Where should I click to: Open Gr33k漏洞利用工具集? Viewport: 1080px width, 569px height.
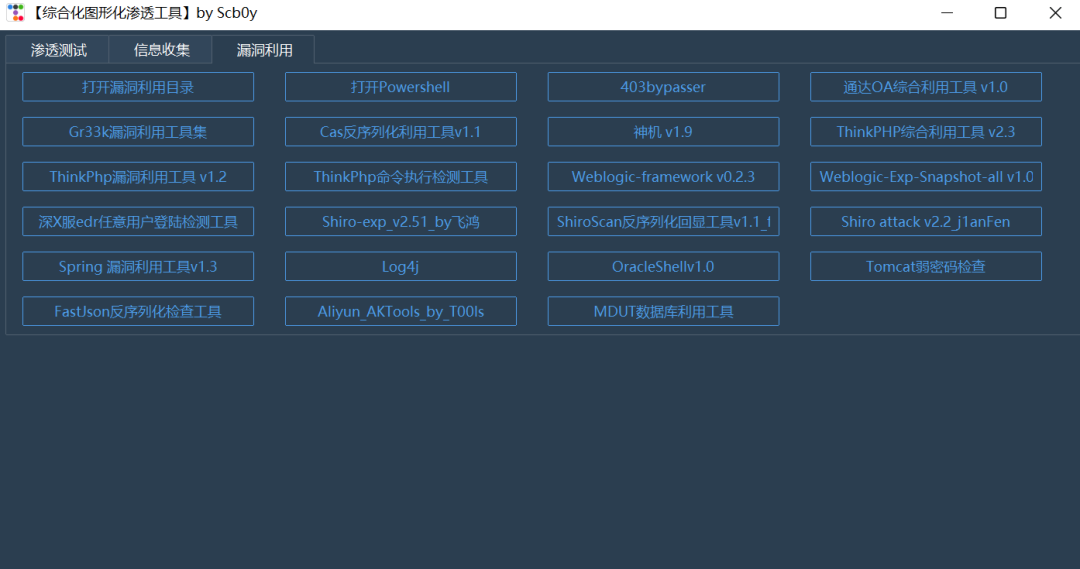[x=138, y=132]
